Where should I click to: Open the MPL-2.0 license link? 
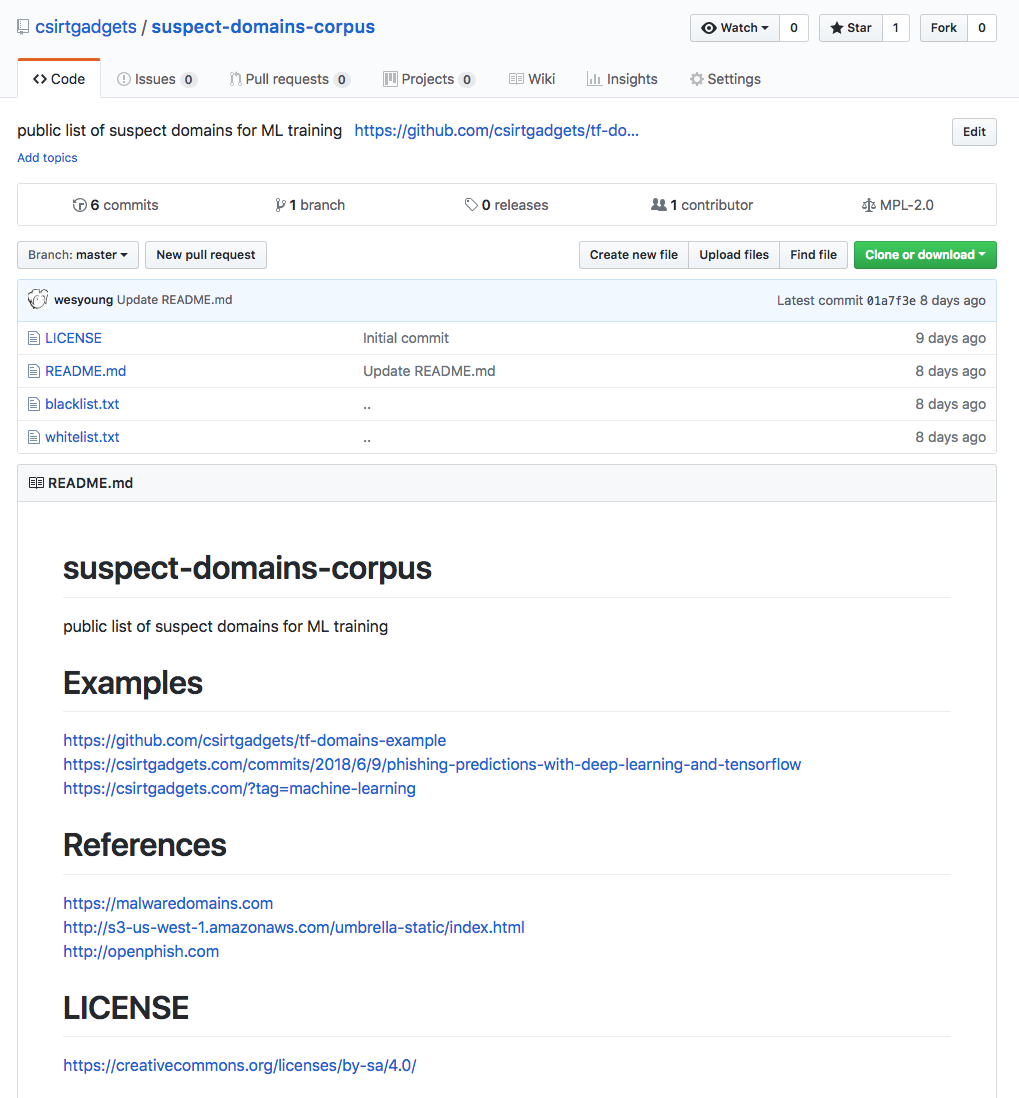click(x=898, y=205)
